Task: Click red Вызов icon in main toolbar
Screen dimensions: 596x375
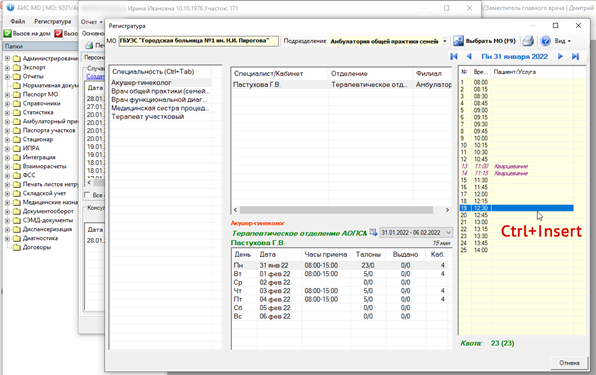Action: tap(58, 33)
